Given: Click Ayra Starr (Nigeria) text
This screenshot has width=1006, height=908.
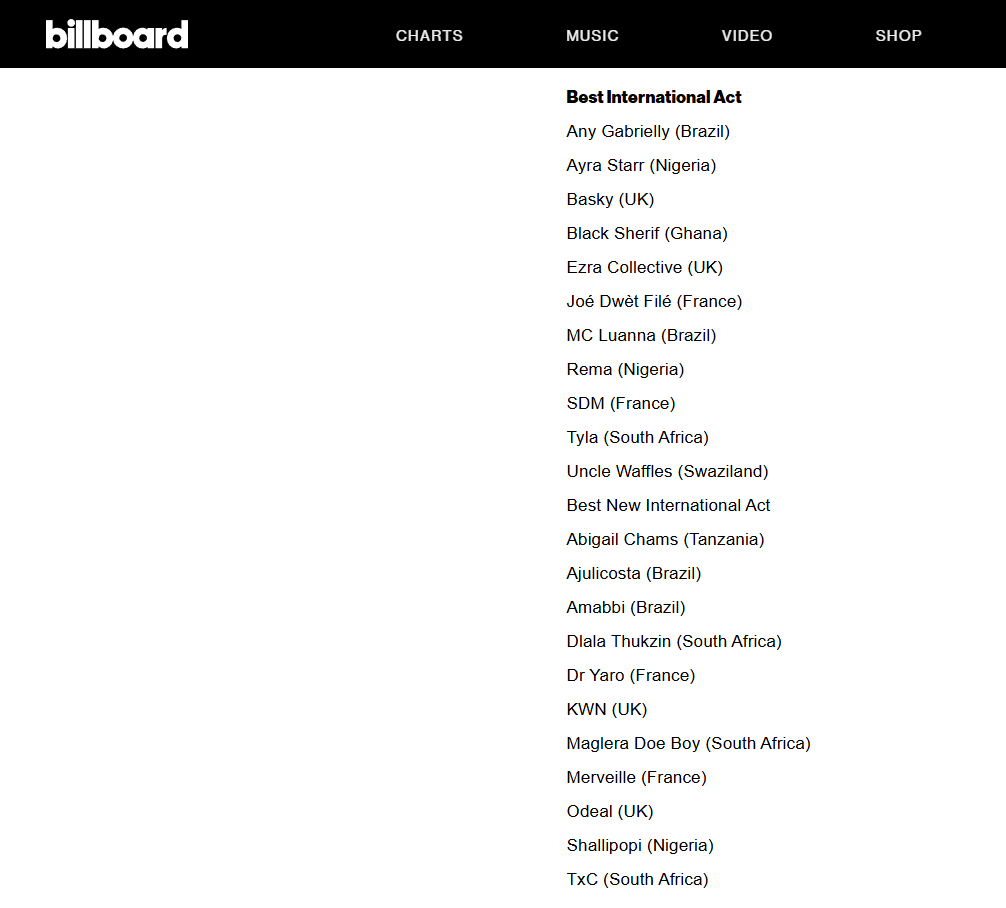Looking at the screenshot, I should 641,166.
